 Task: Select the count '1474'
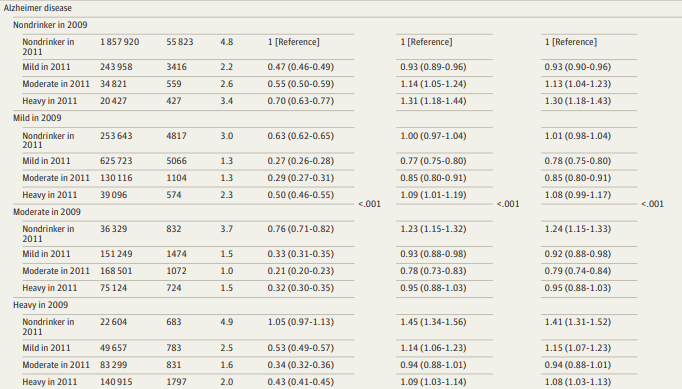[176, 254]
